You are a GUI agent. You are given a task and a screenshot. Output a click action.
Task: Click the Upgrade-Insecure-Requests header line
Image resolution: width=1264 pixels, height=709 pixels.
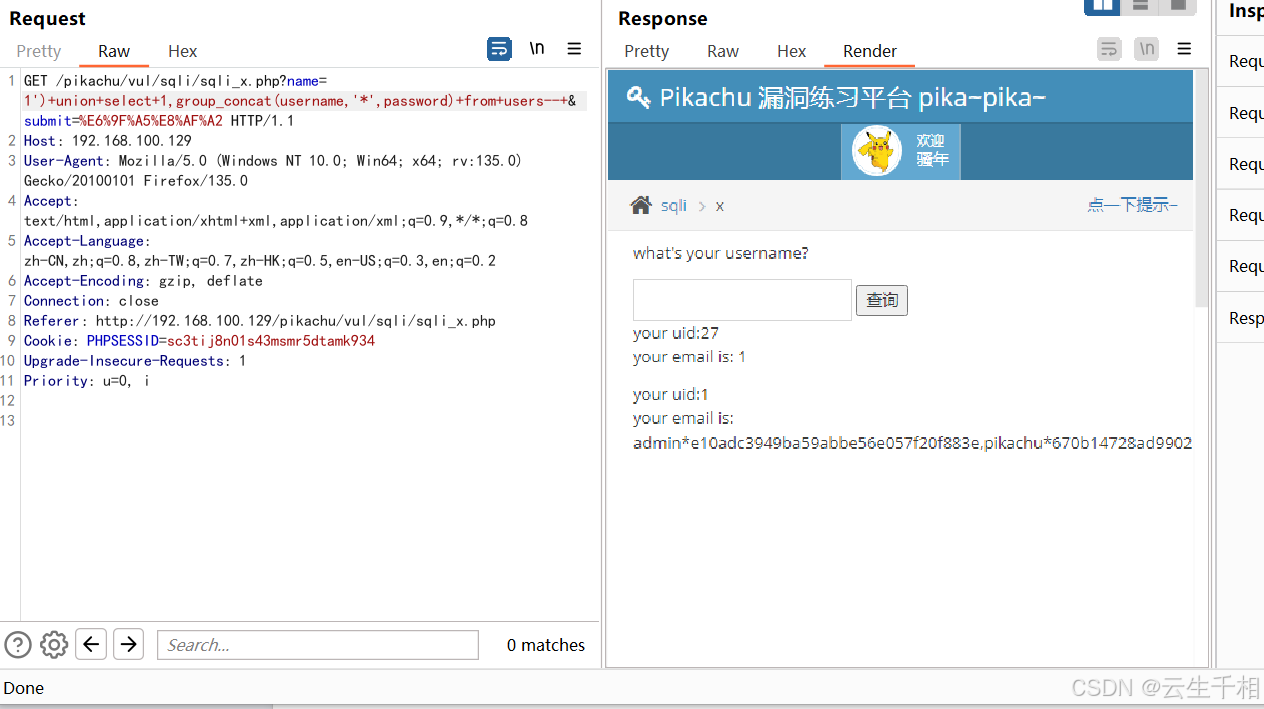(135, 361)
